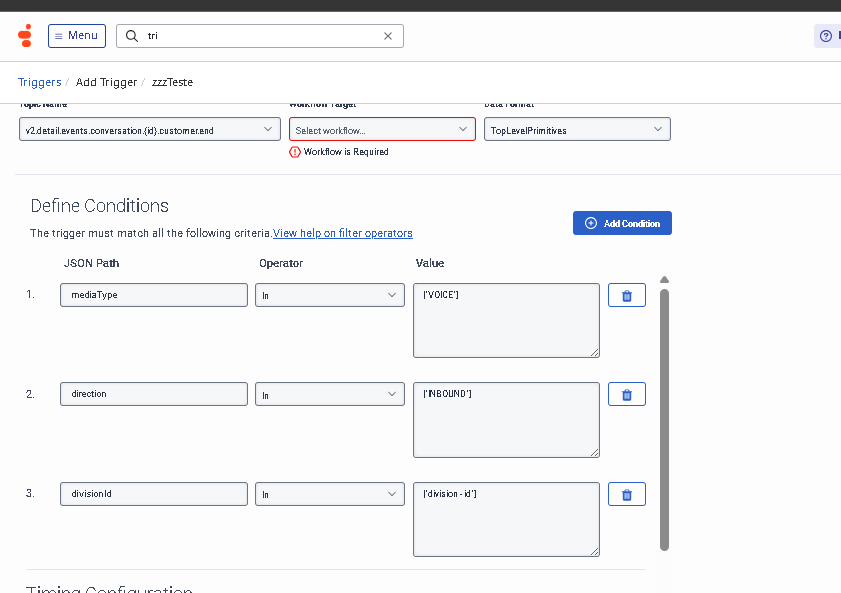Click the ['VOICE'] value text area
This screenshot has width=841, height=593.
tap(506, 320)
